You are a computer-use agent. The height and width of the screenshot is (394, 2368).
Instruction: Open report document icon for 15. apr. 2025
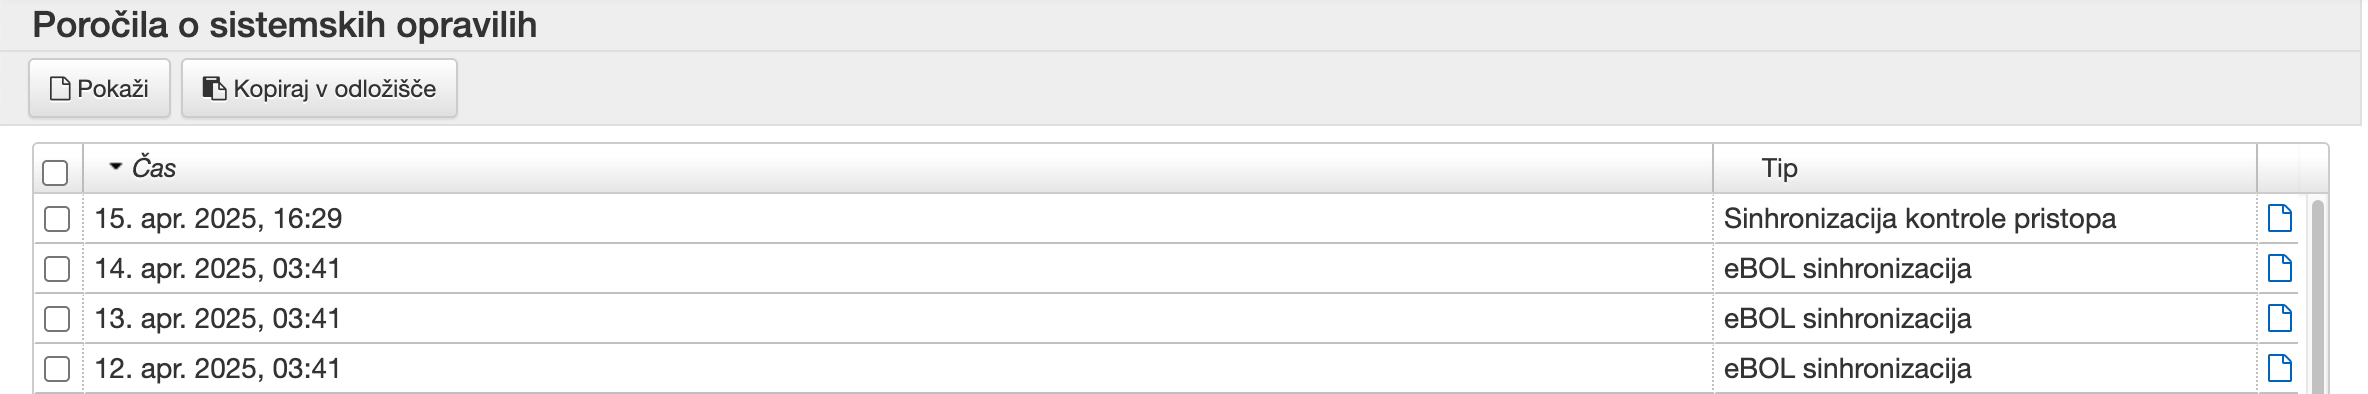[2279, 218]
